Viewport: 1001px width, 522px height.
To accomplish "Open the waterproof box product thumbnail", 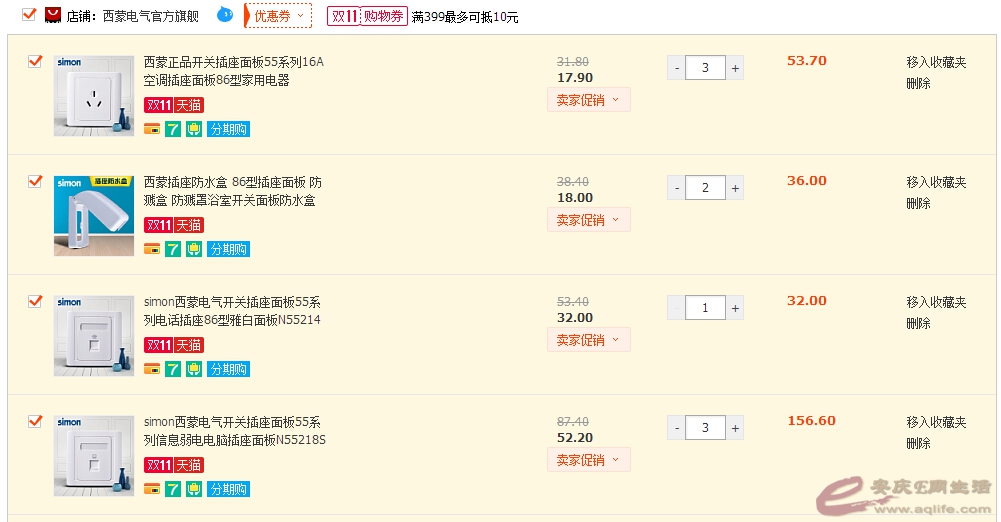I will (94, 216).
